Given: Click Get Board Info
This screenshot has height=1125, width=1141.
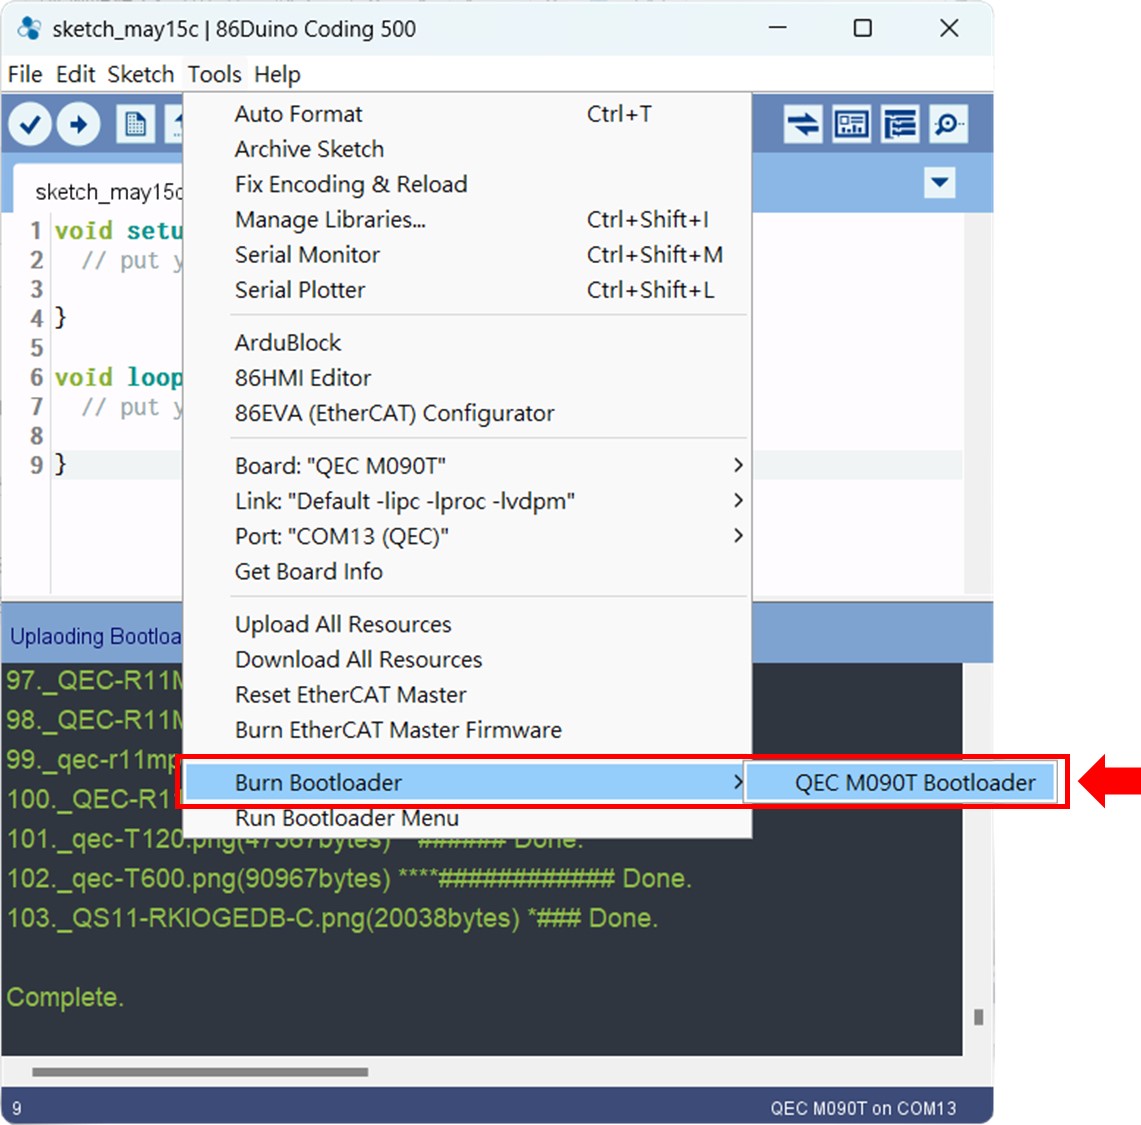Looking at the screenshot, I should pyautogui.click(x=308, y=571).
